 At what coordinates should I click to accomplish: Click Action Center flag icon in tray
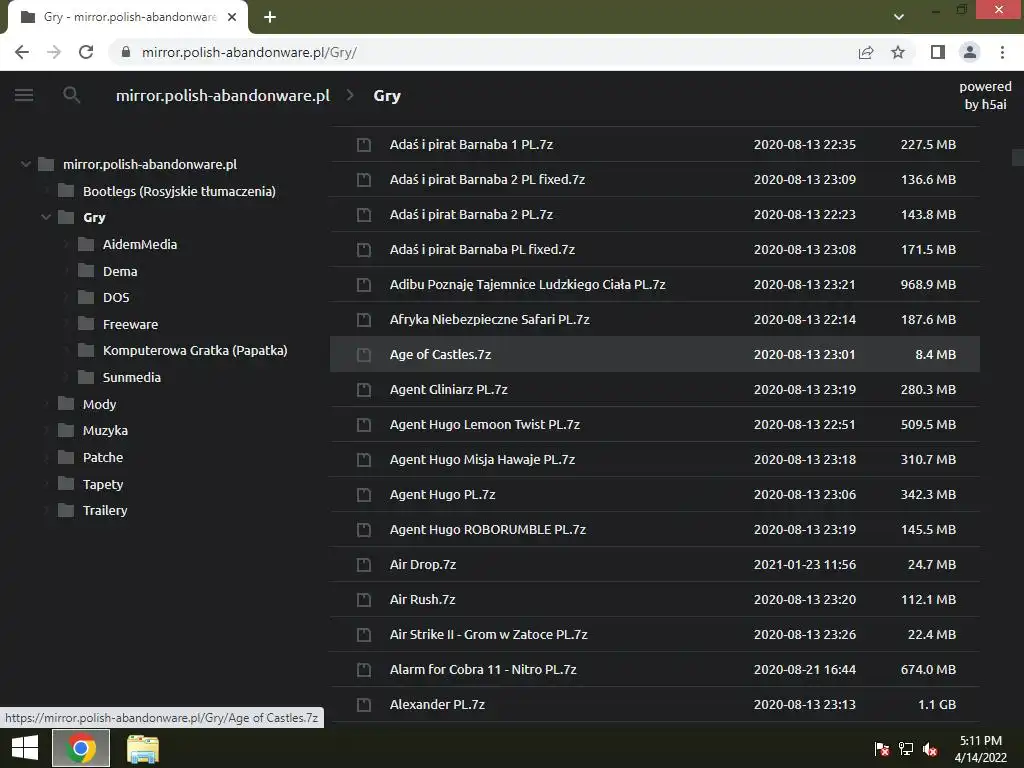click(882, 749)
